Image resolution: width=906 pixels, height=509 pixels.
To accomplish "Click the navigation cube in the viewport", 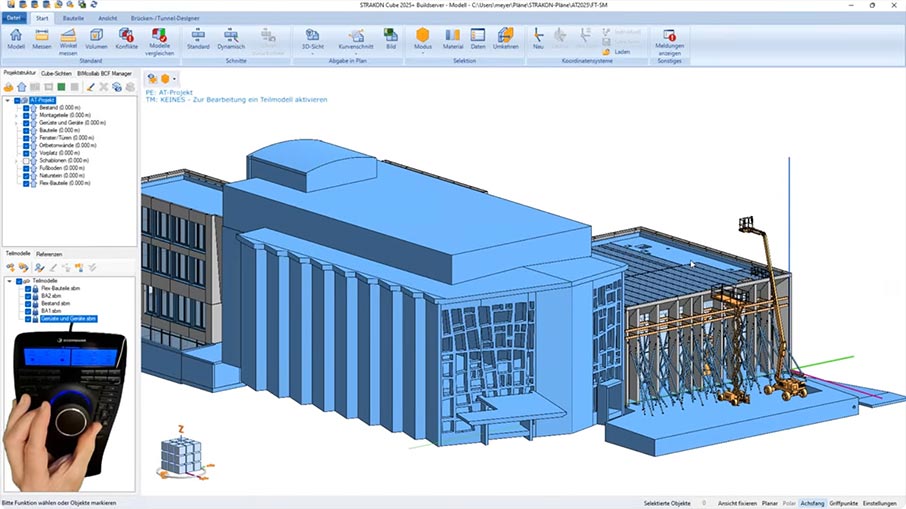I will [x=181, y=456].
